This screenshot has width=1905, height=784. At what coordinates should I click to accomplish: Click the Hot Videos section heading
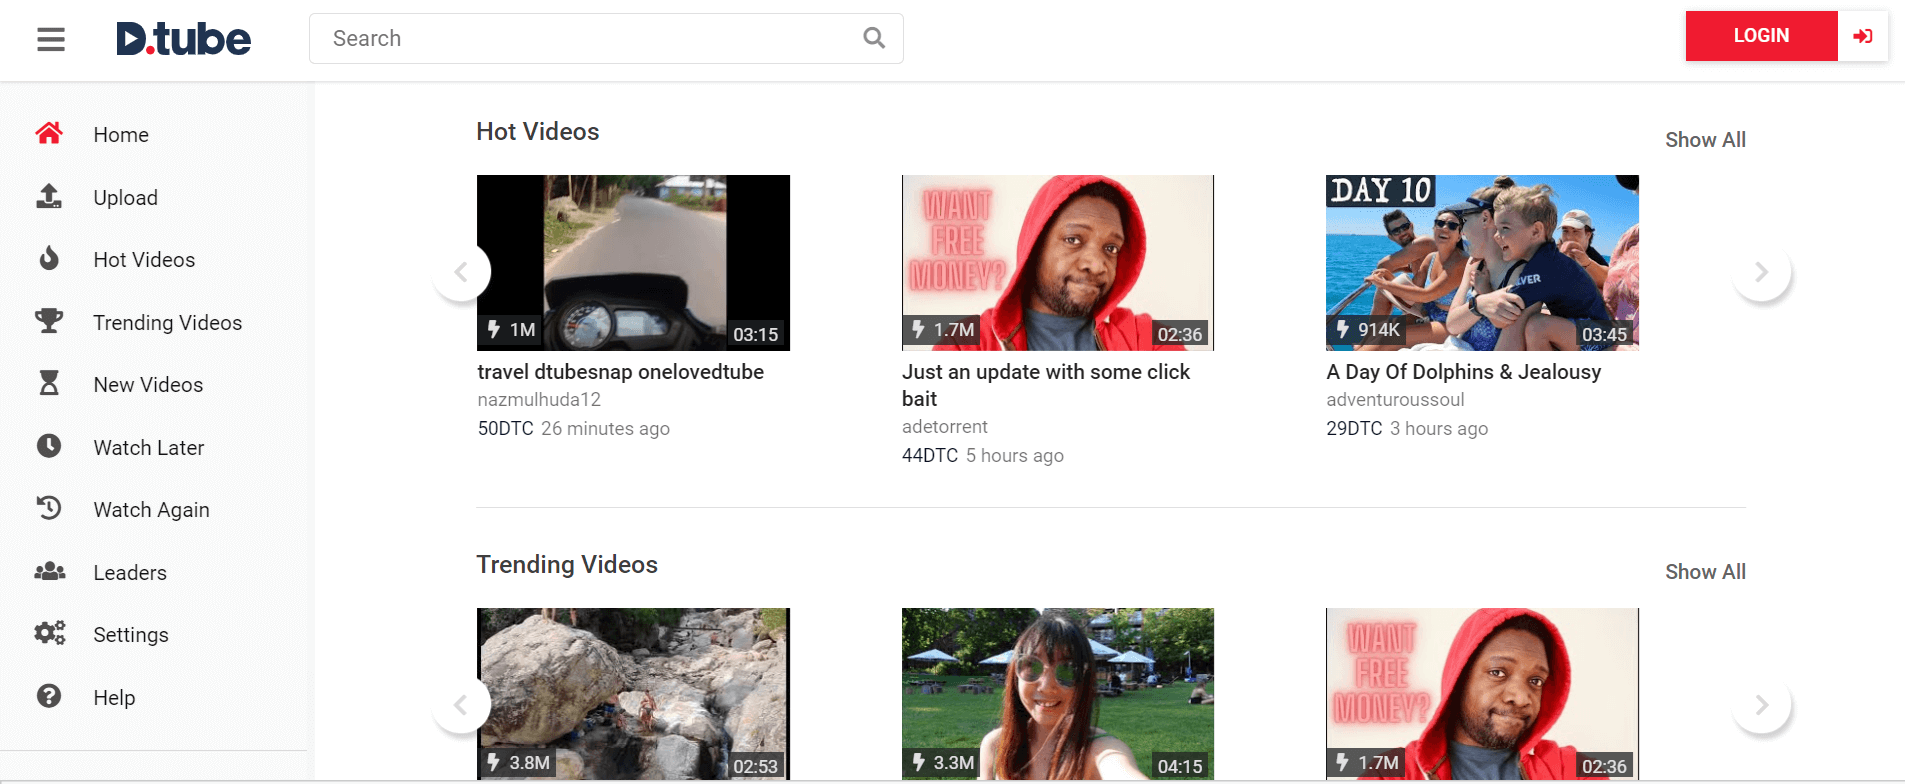pyautogui.click(x=538, y=132)
